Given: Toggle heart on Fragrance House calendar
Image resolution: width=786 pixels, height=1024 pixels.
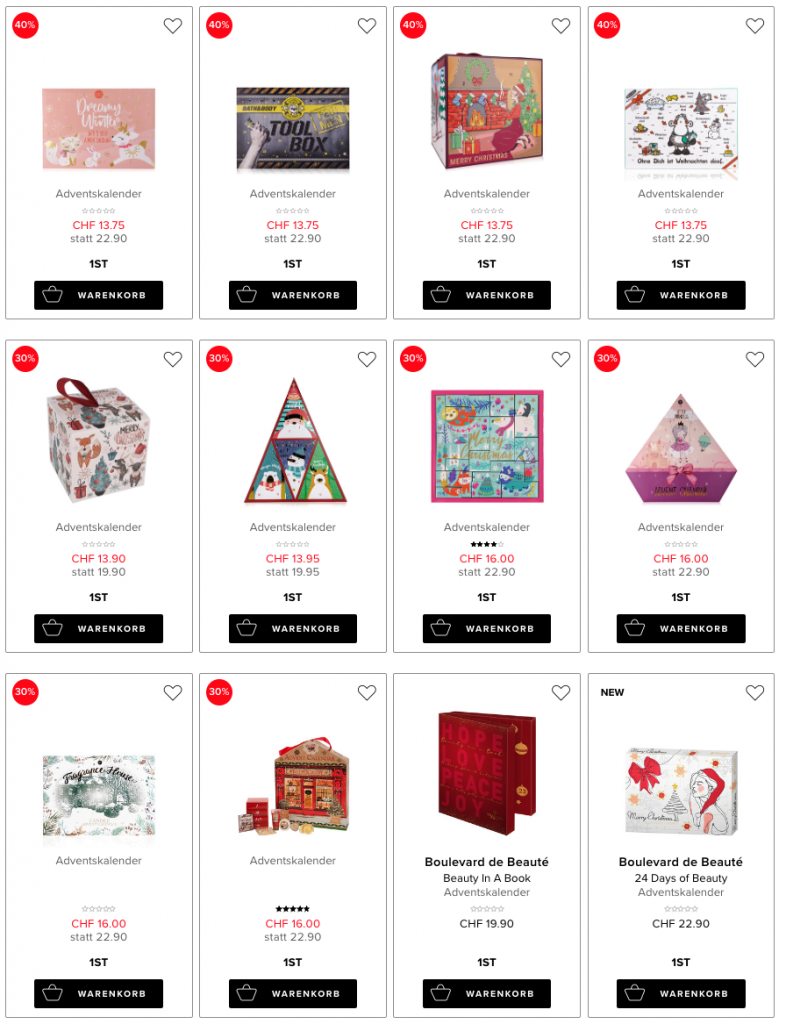Looking at the screenshot, I should [173, 692].
